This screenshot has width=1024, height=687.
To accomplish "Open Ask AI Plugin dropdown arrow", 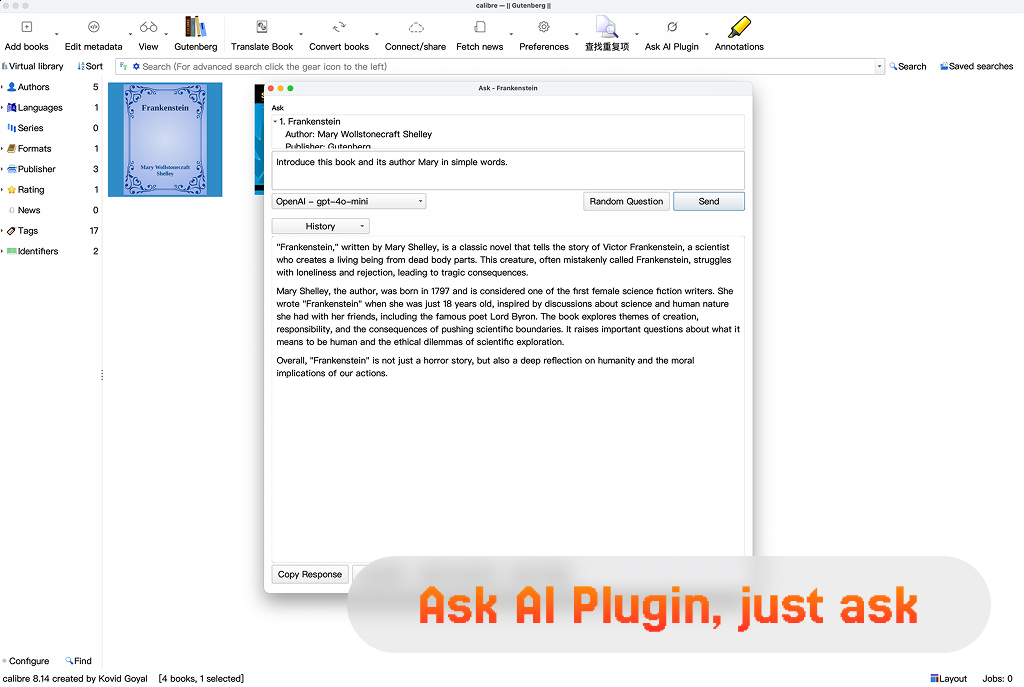I will tap(707, 34).
